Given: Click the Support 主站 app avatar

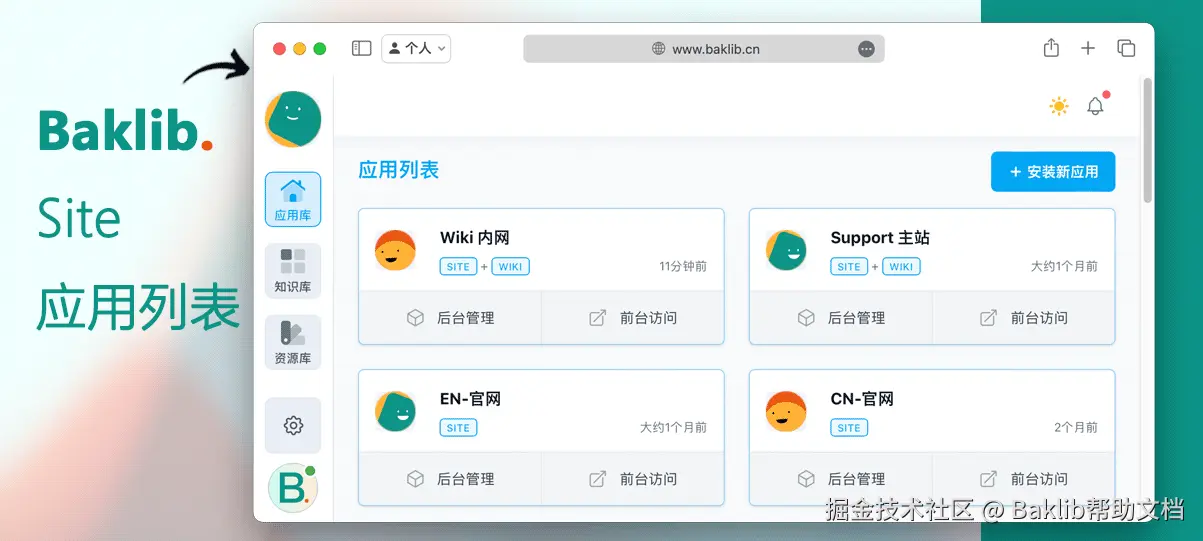Looking at the screenshot, I should (786, 250).
